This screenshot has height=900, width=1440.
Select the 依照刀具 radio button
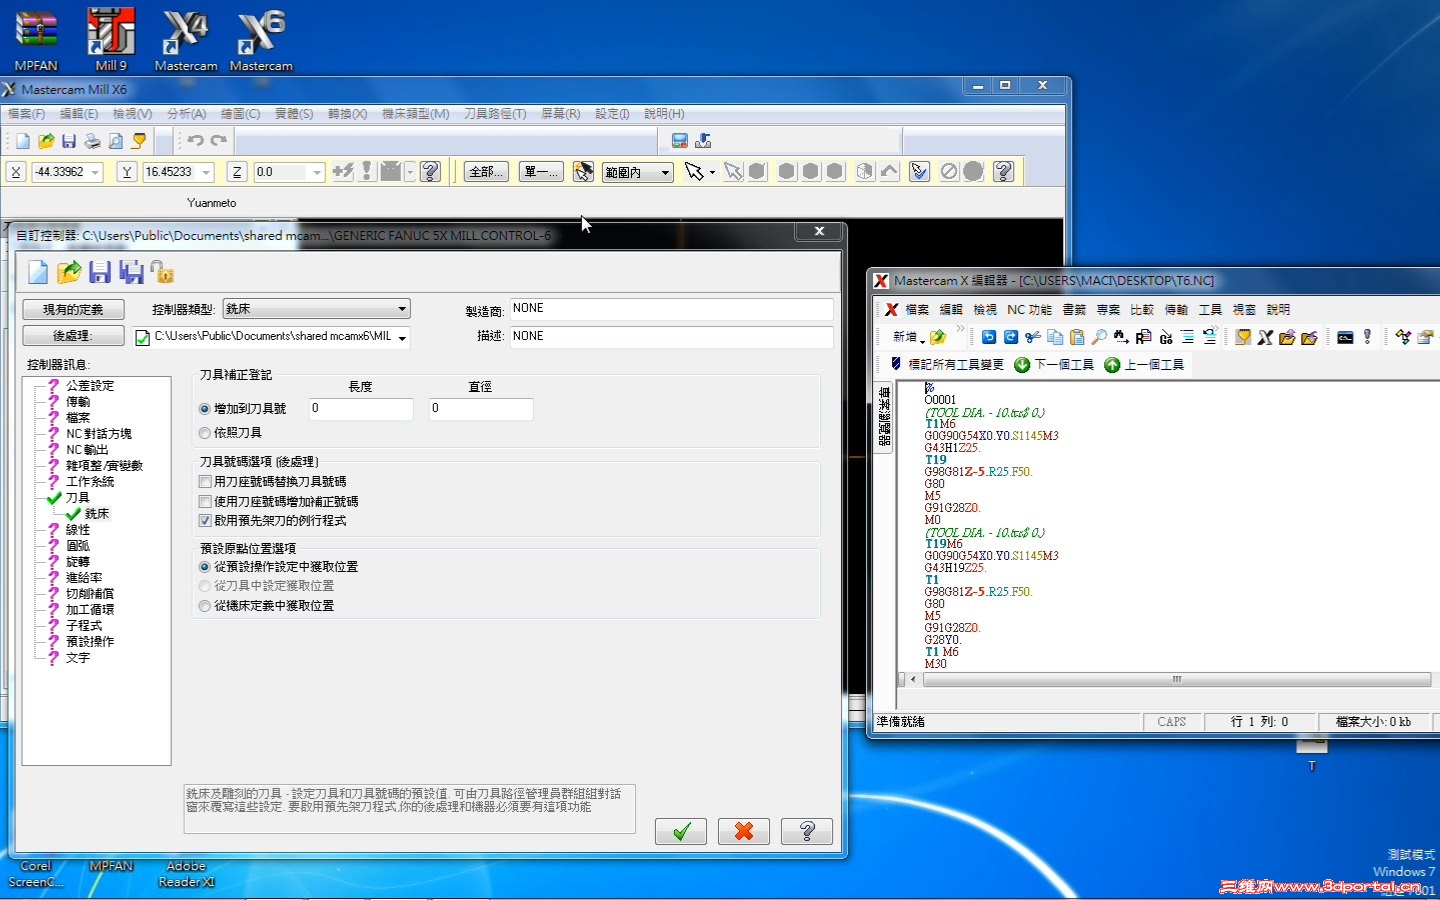(205, 433)
